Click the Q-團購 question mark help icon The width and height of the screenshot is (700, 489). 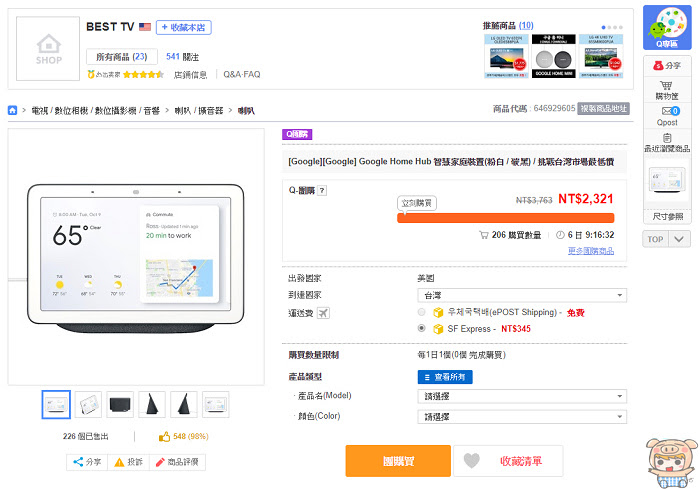(322, 191)
